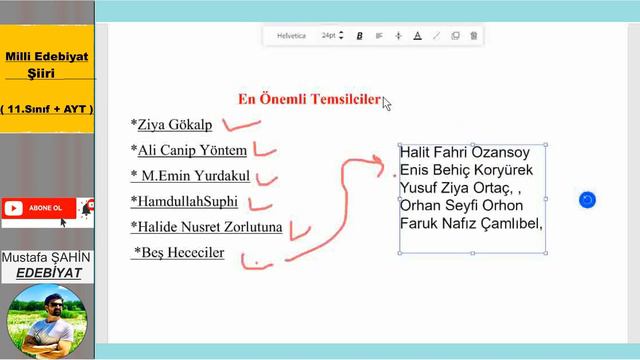Click "Faruk Nafız Çamlıbel" in text box
This screenshot has width=640, height=360.
(470, 223)
